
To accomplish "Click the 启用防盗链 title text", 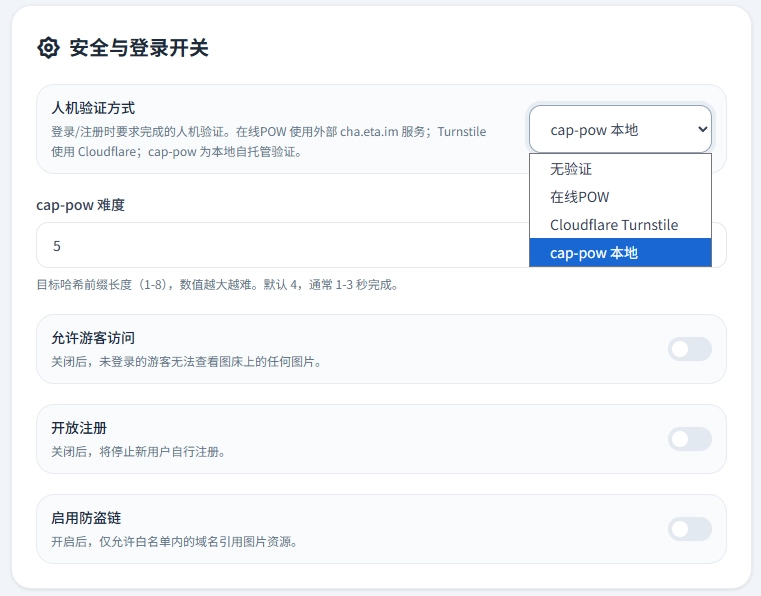I will pyautogui.click(x=86, y=518).
